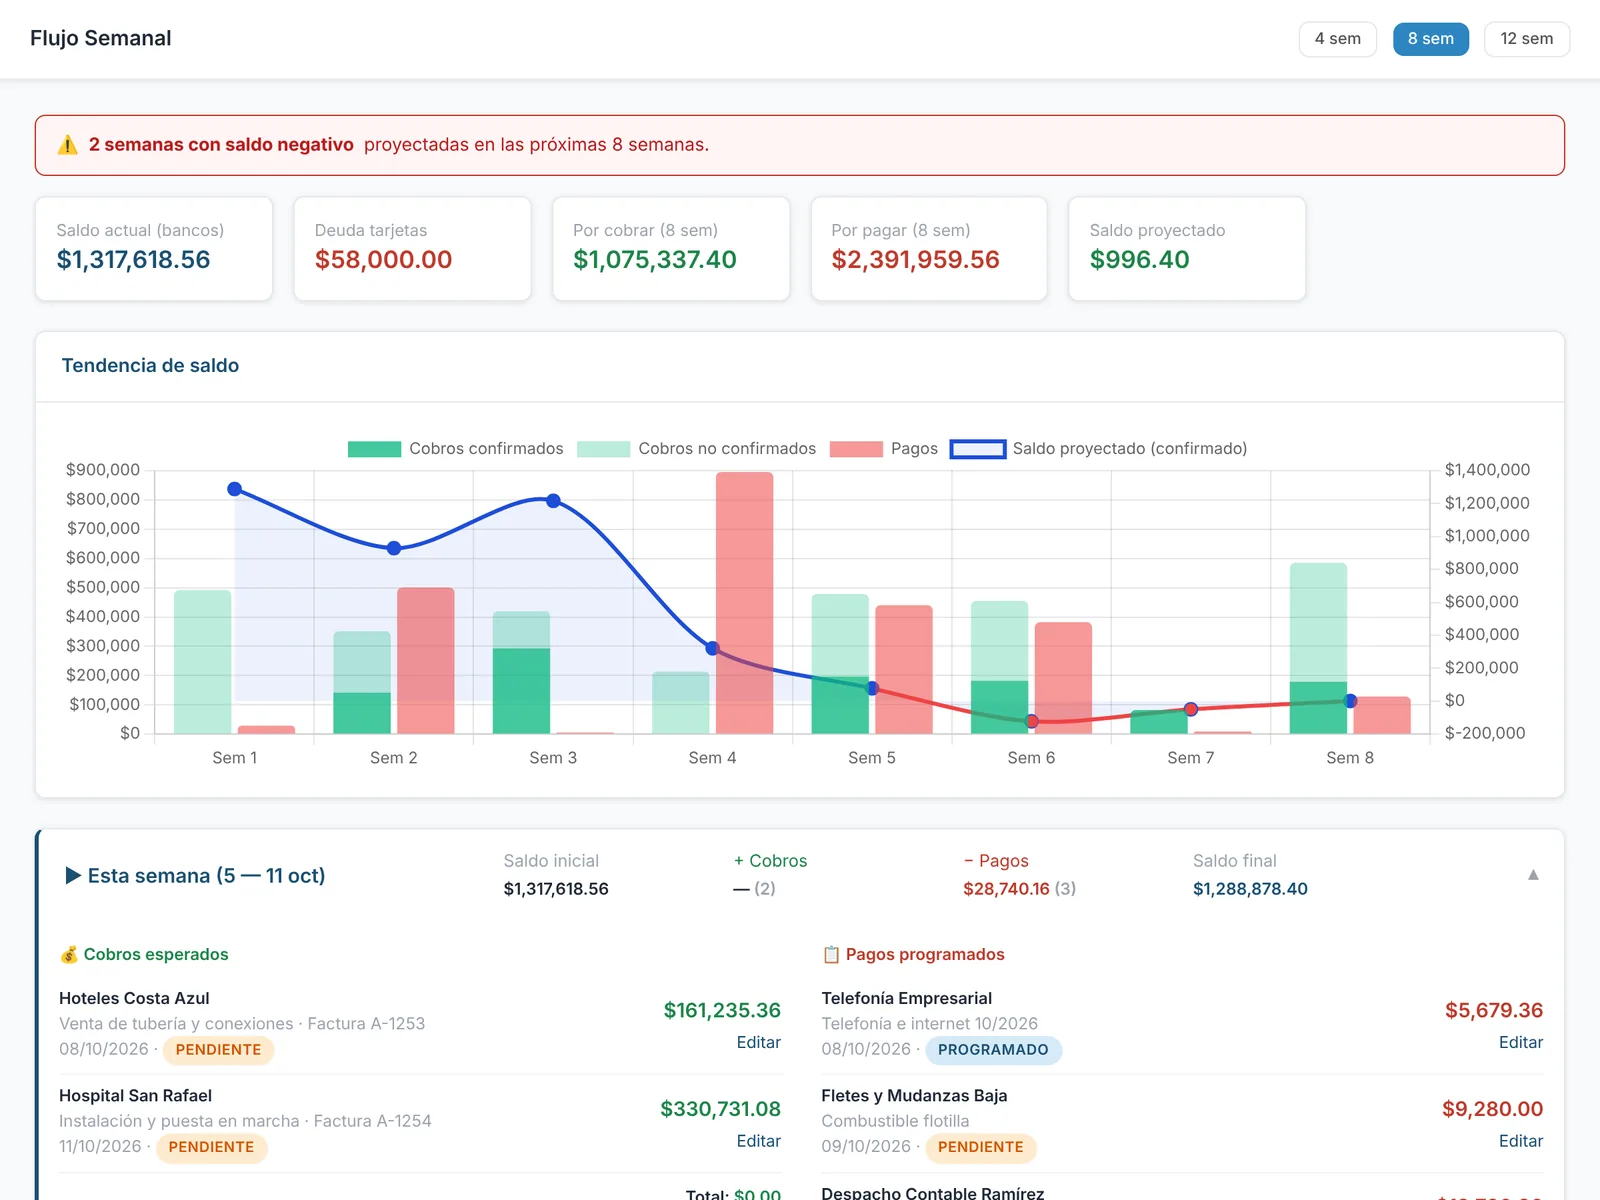Click Saldo proyectado card
The image size is (1600, 1200).
coord(1187,248)
